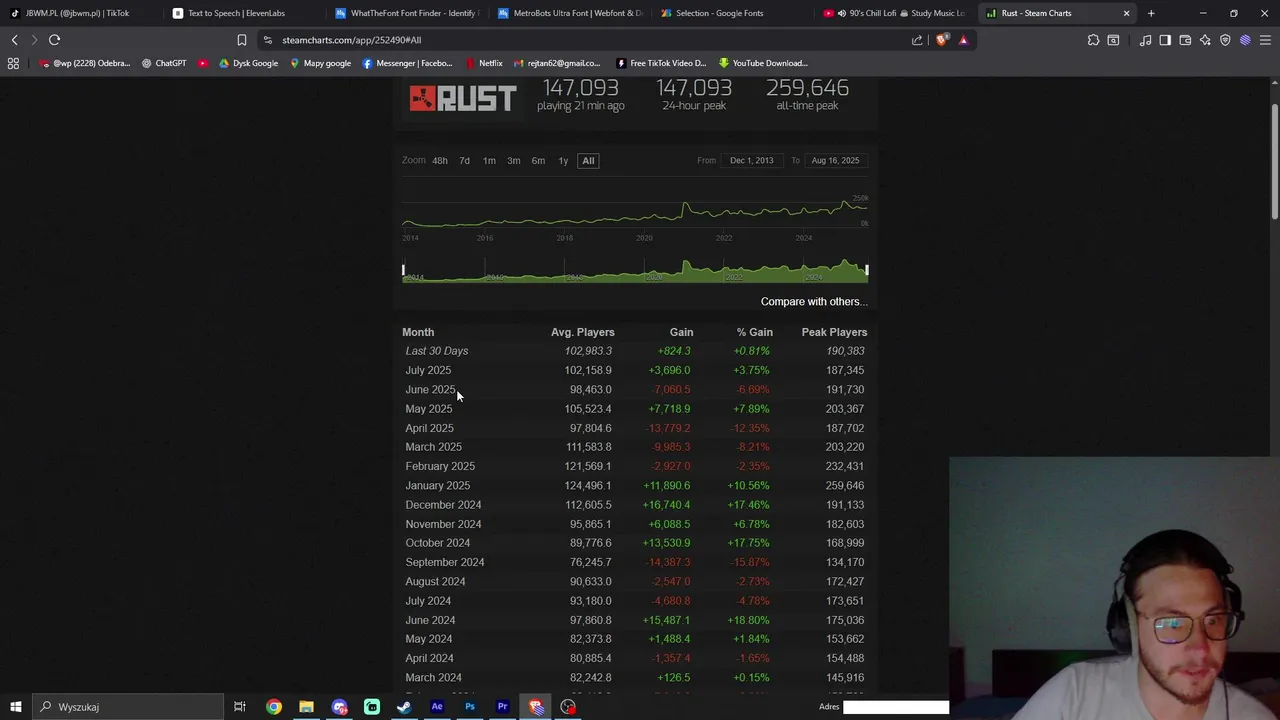Switch to the MetroBots Ultra Font tab
Screen dimensions: 1280x720
point(568,13)
